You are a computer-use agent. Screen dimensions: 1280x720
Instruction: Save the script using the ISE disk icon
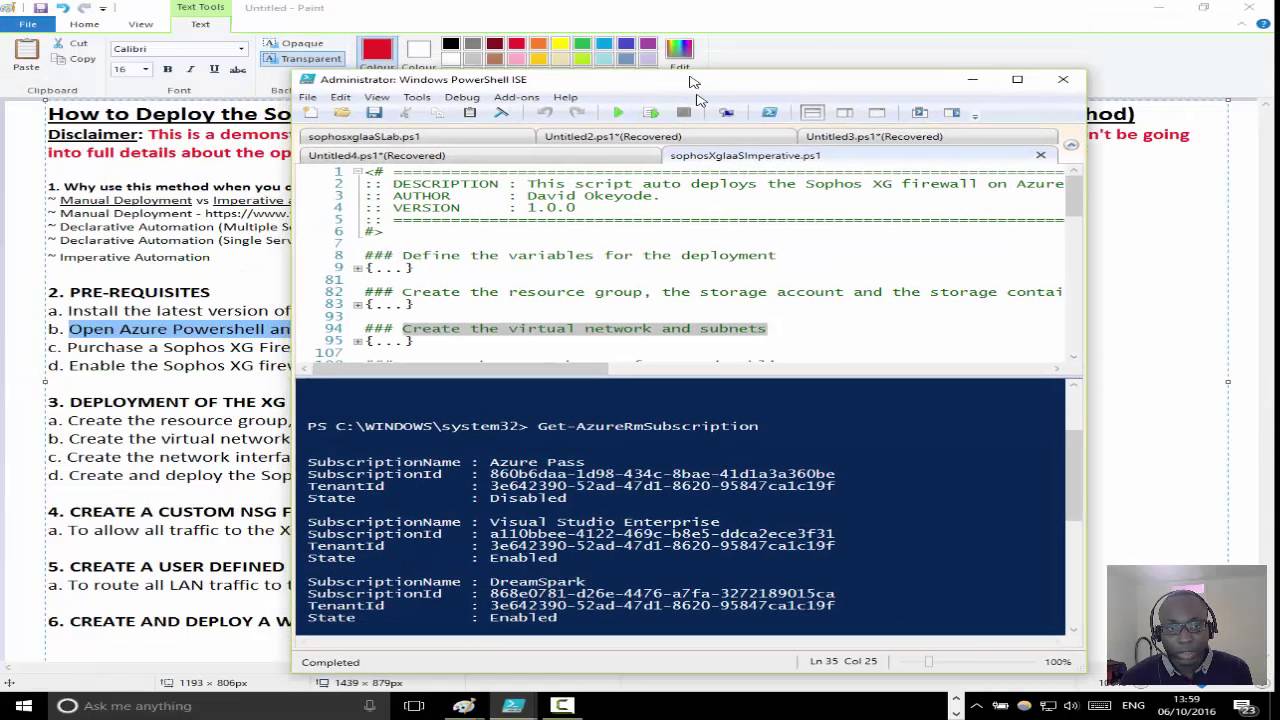373,113
